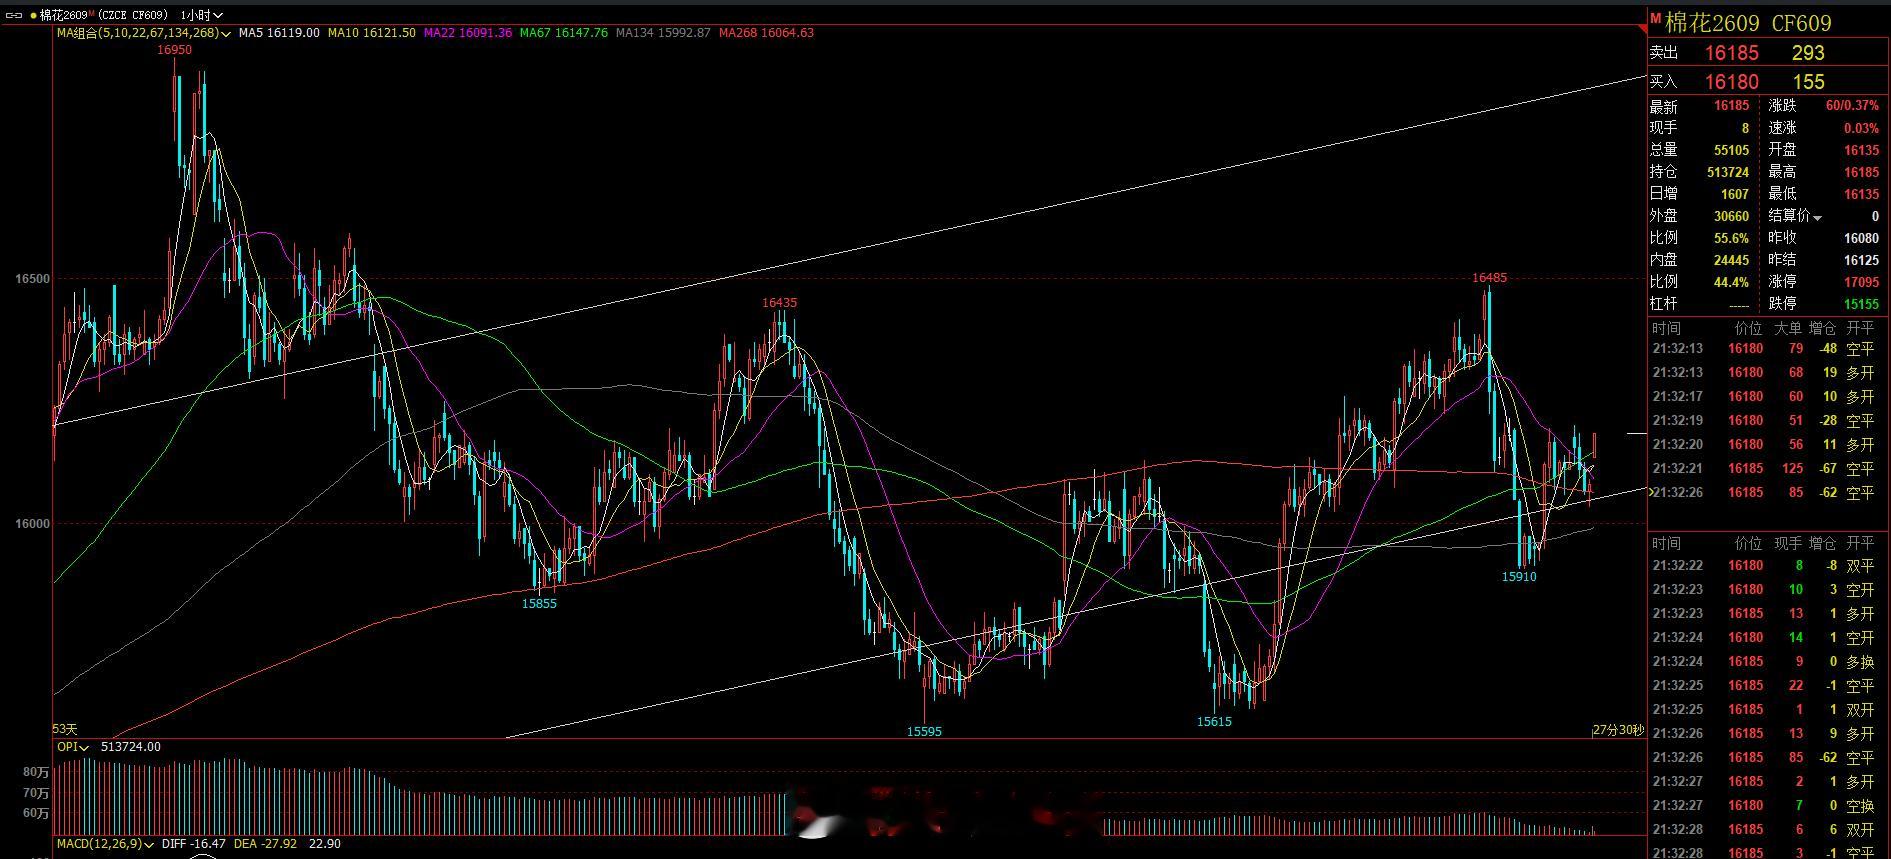Click the 27分30秒 countdown label

(1618, 730)
